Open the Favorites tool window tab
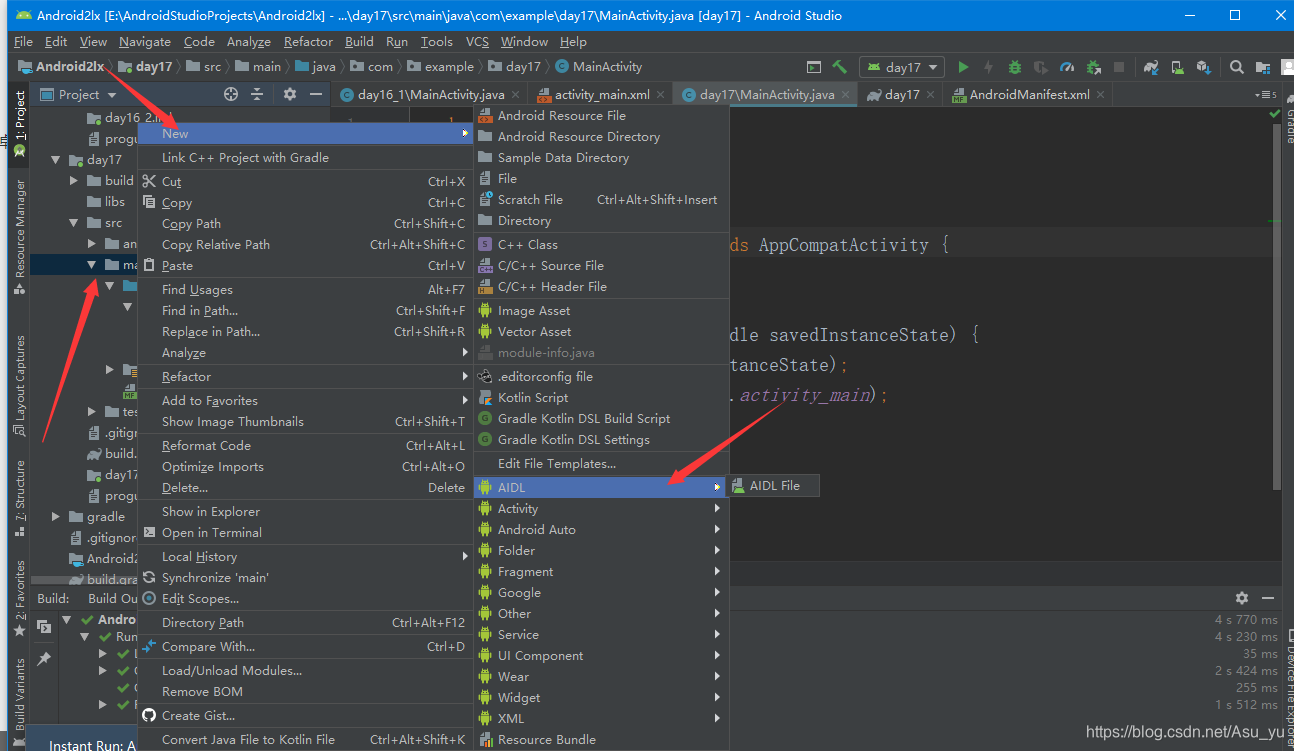Viewport: 1294px width, 751px height. (19, 600)
